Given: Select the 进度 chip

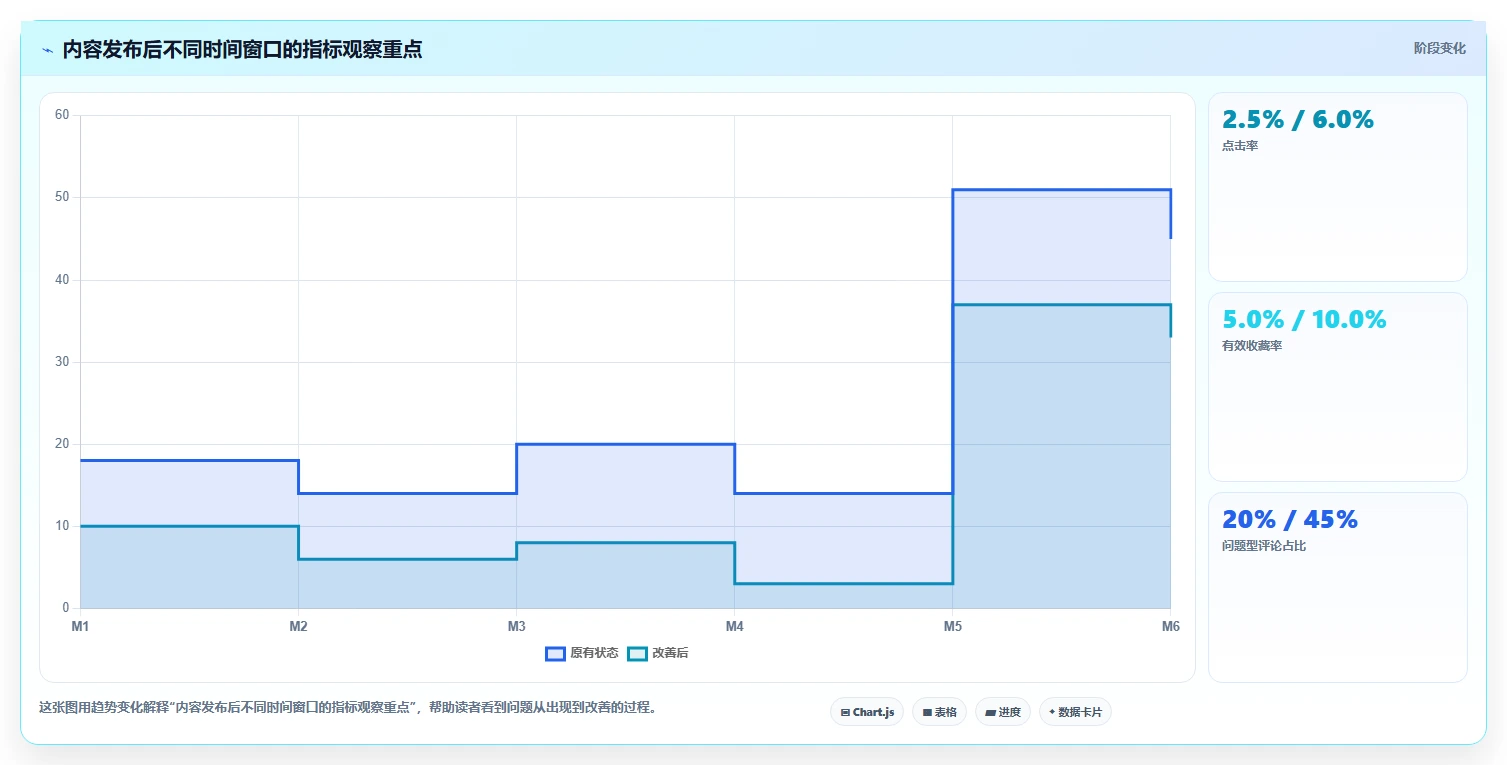Looking at the screenshot, I should [x=1003, y=712].
